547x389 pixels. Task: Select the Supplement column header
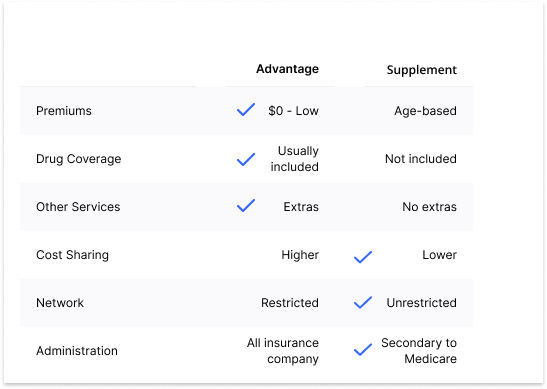421,70
